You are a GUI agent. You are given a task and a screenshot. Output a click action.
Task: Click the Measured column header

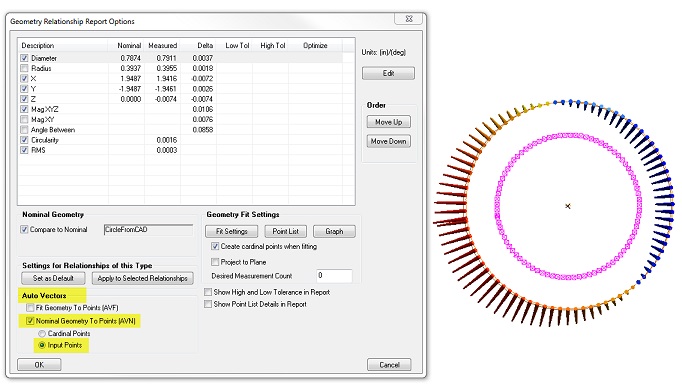pyautogui.click(x=162, y=45)
